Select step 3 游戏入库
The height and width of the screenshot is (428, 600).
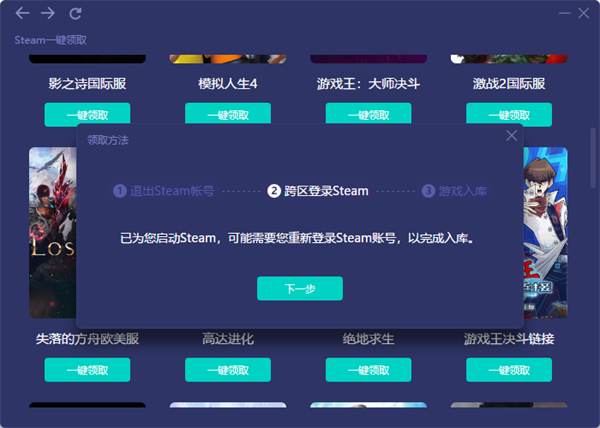point(454,190)
